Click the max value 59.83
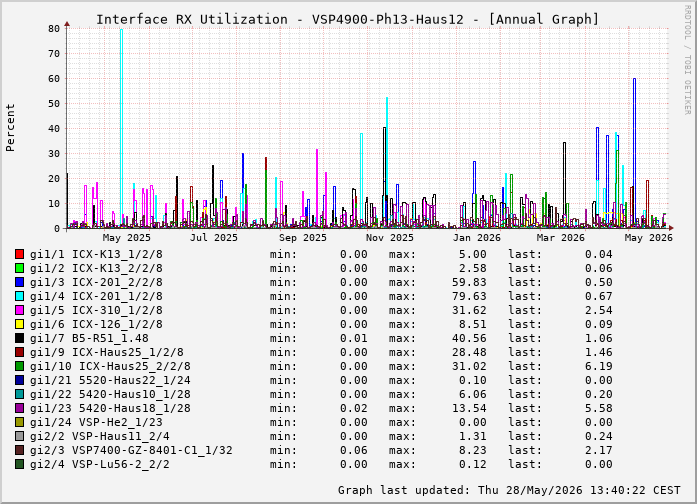The height and width of the screenshot is (504, 697). 469,282
